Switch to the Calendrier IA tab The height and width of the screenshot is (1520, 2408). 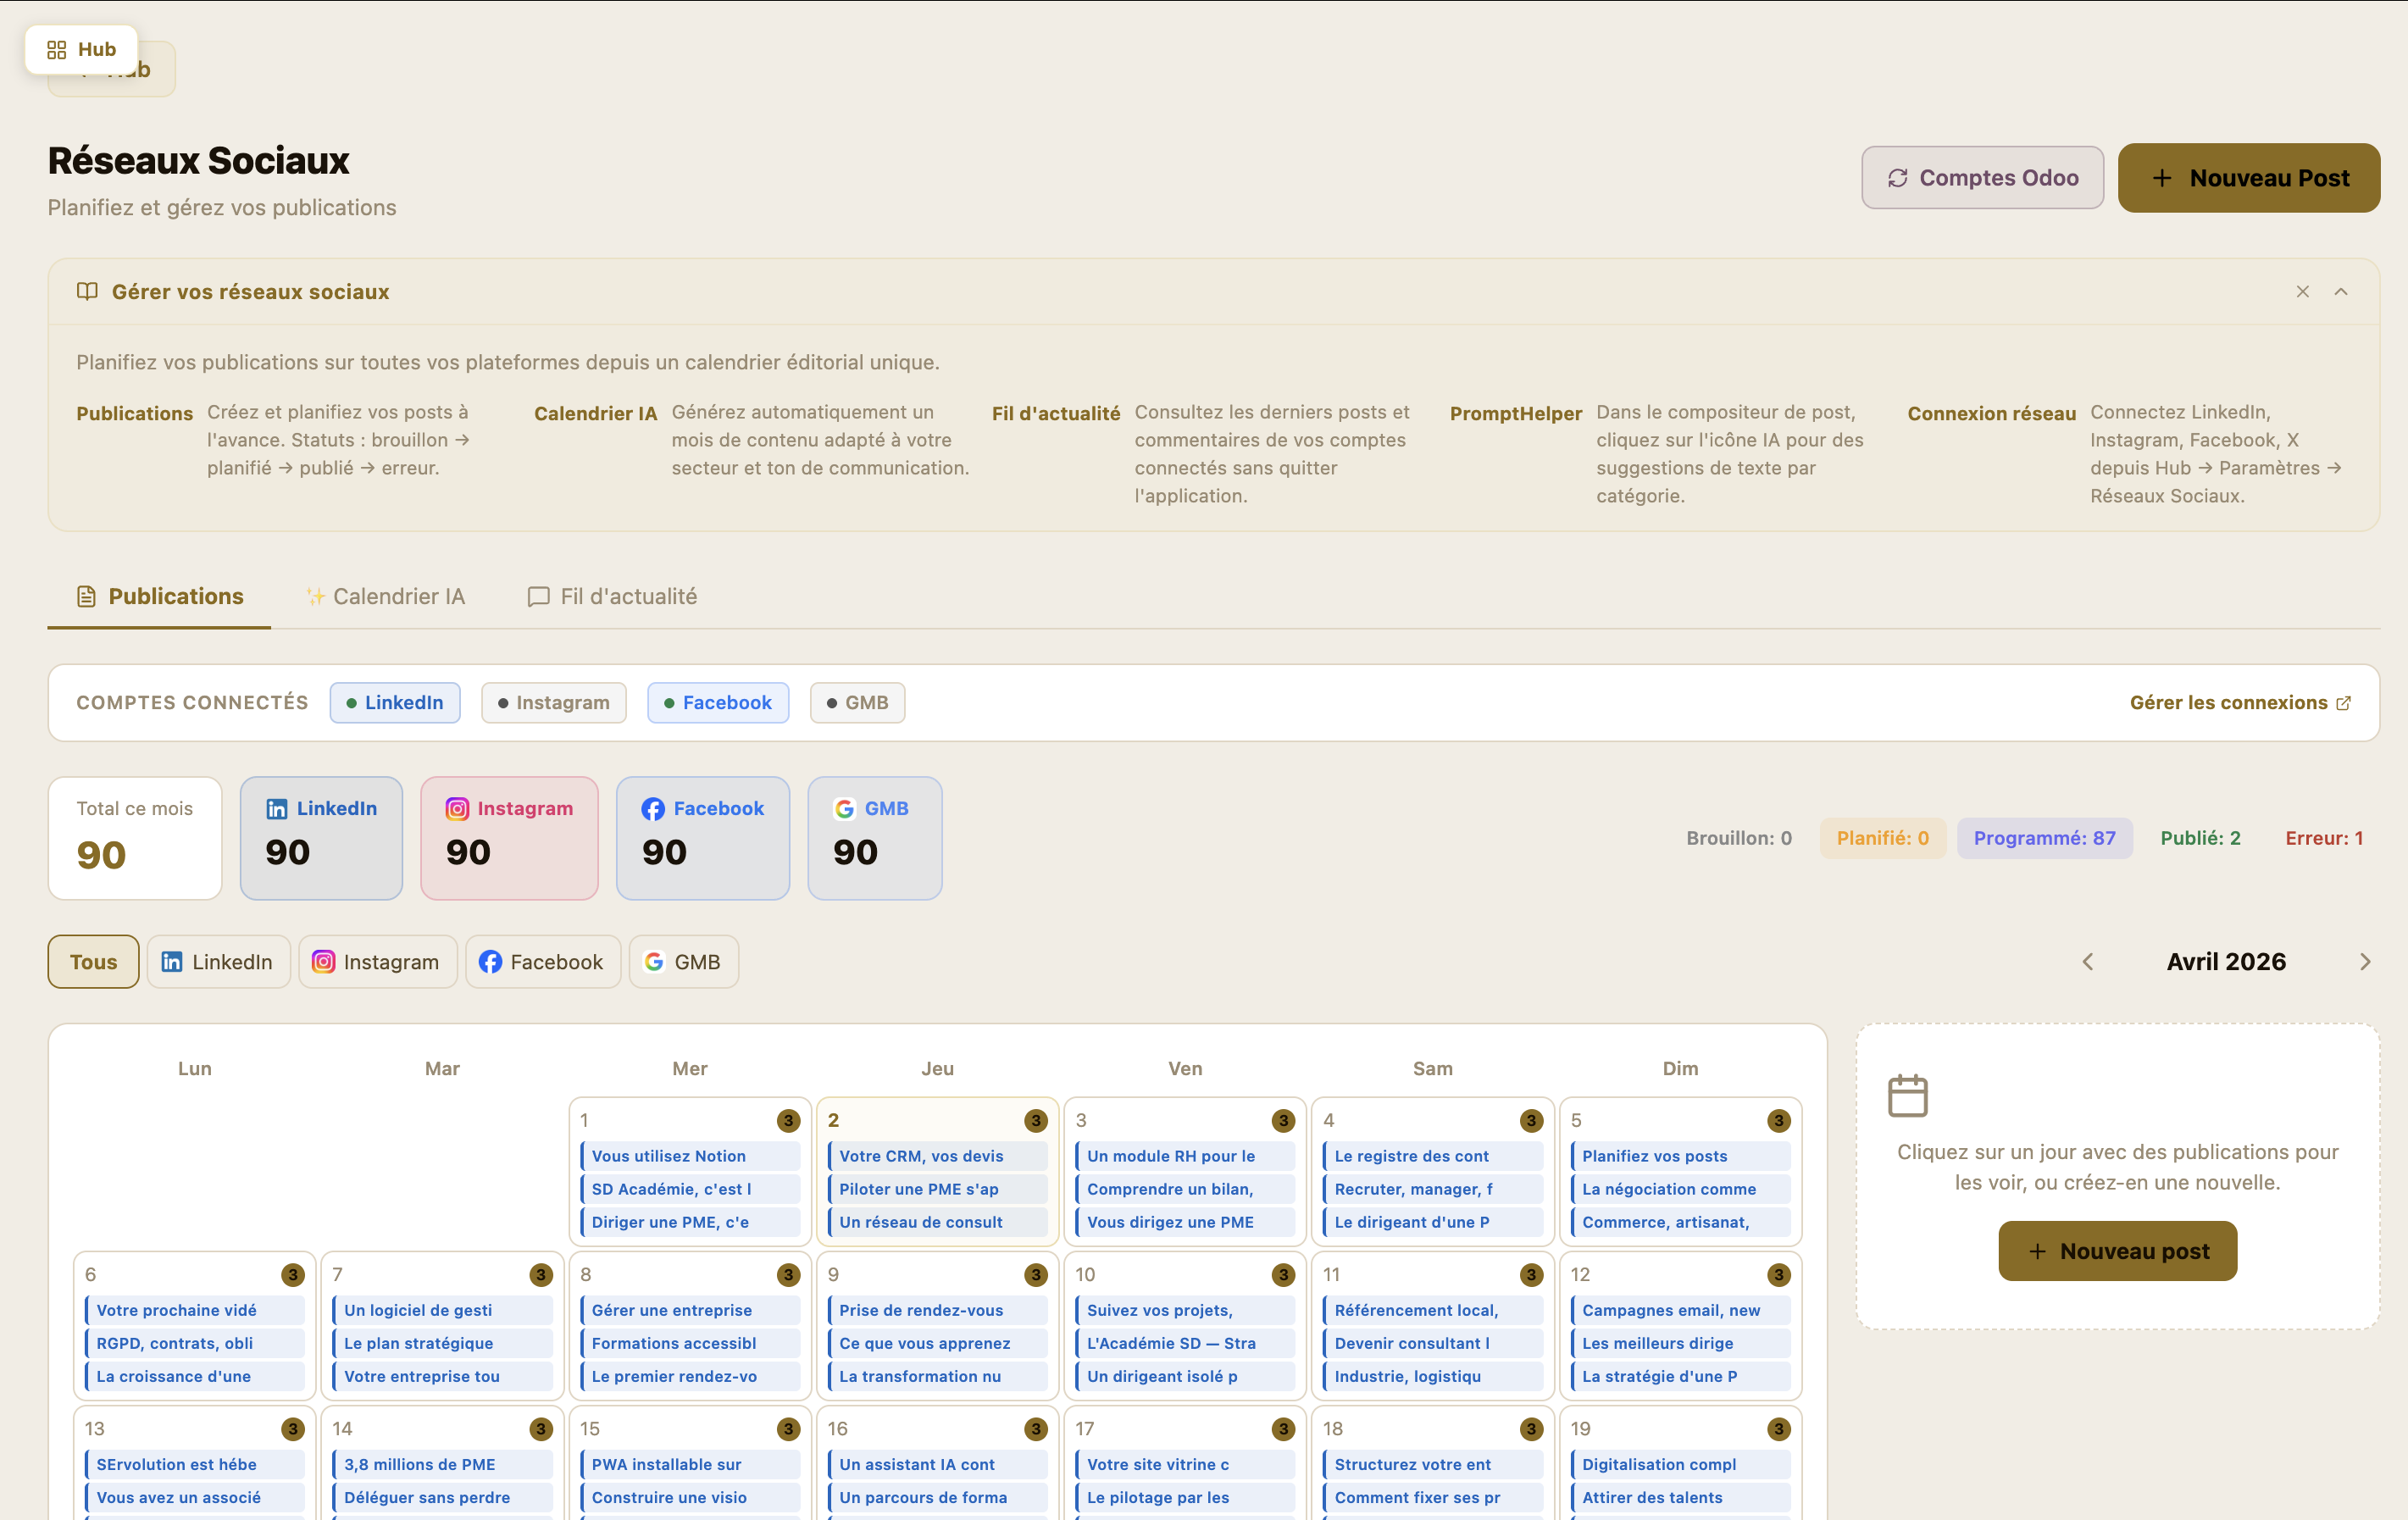coord(385,596)
